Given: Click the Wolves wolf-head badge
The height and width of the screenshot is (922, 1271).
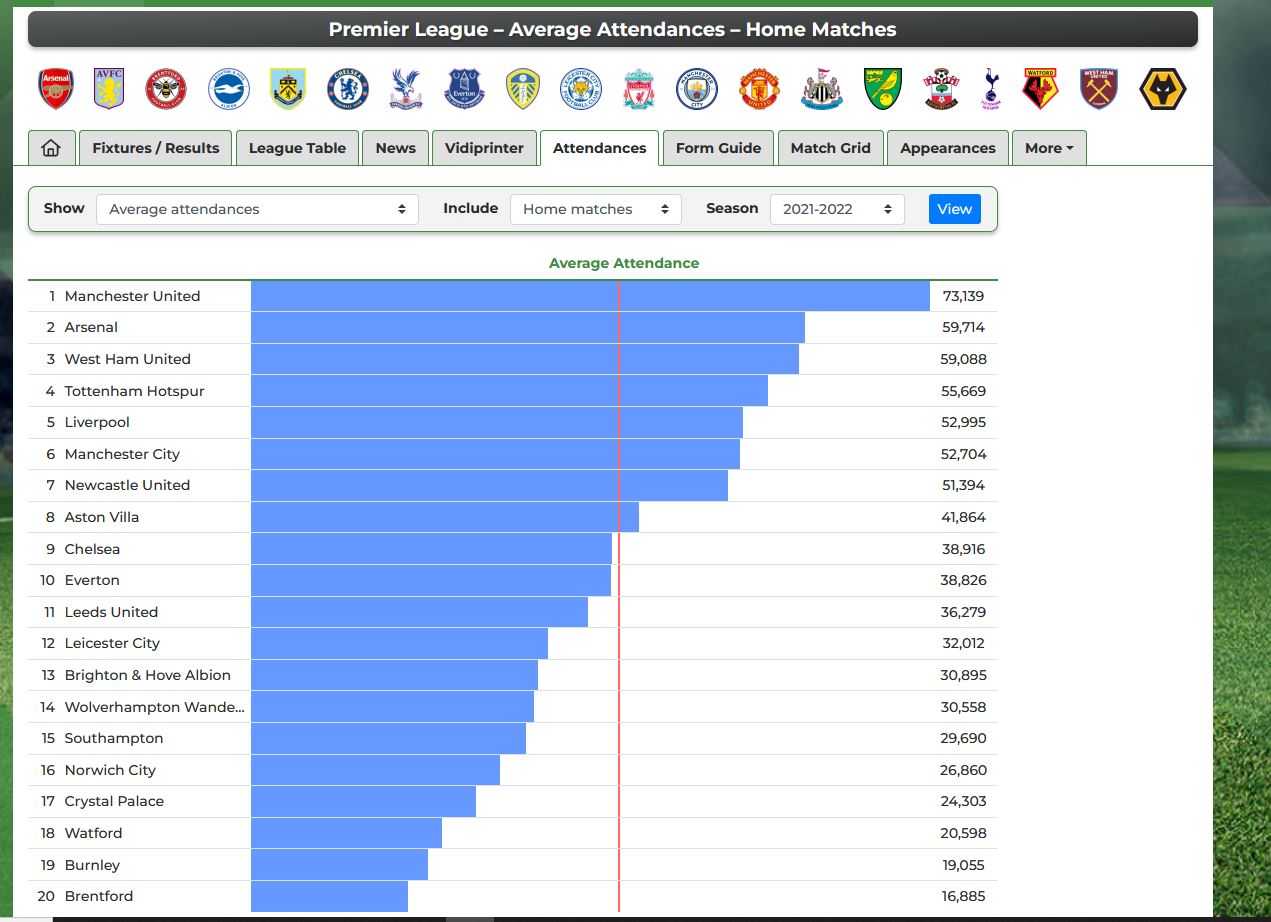Looking at the screenshot, I should (1163, 89).
